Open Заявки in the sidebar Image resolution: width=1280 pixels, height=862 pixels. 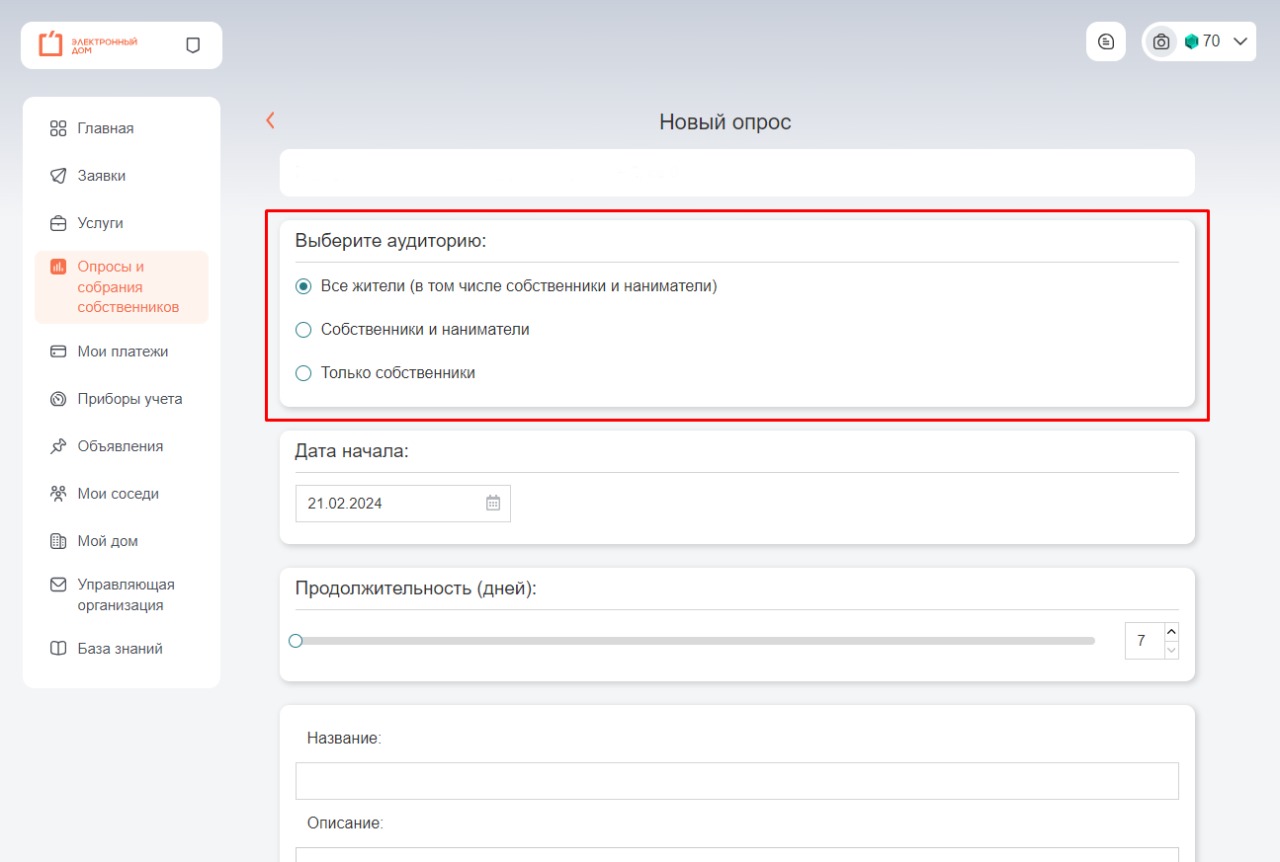(x=101, y=176)
